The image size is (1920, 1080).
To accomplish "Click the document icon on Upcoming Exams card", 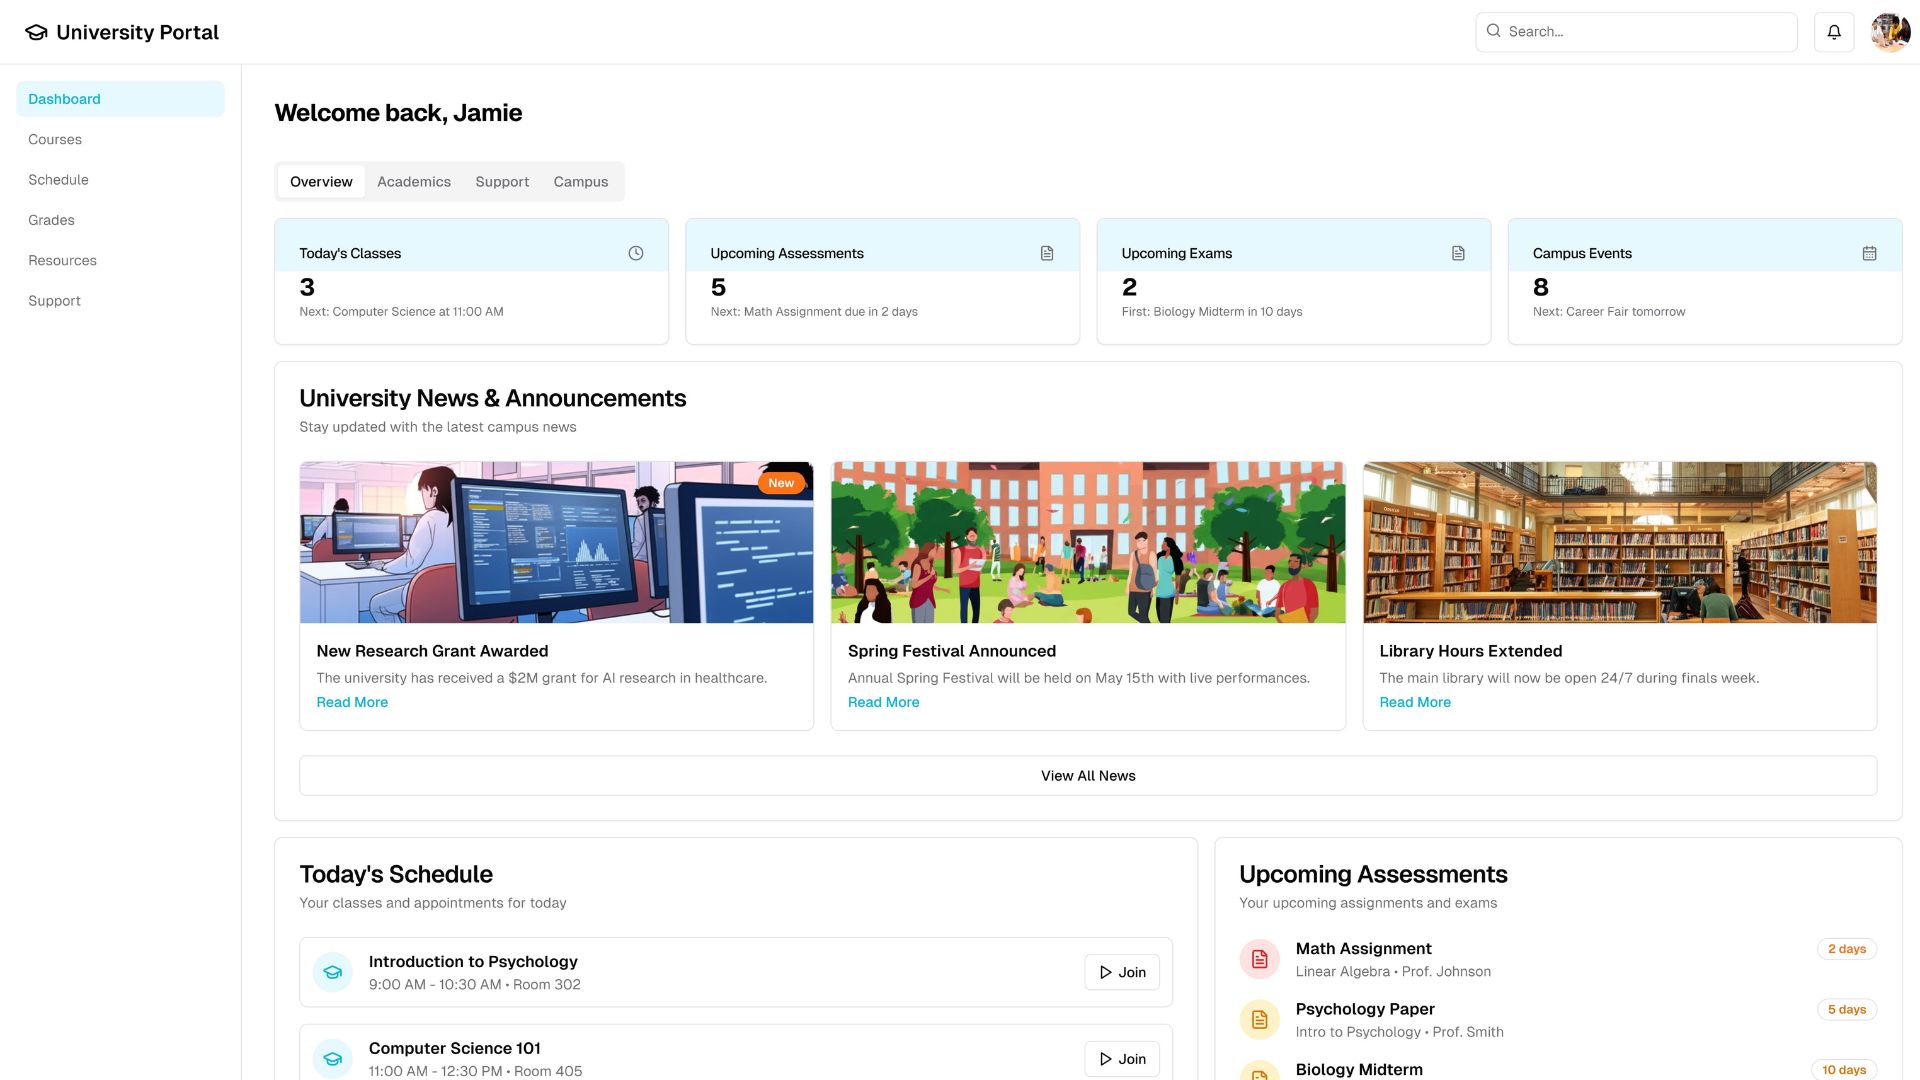I will click(x=1458, y=253).
